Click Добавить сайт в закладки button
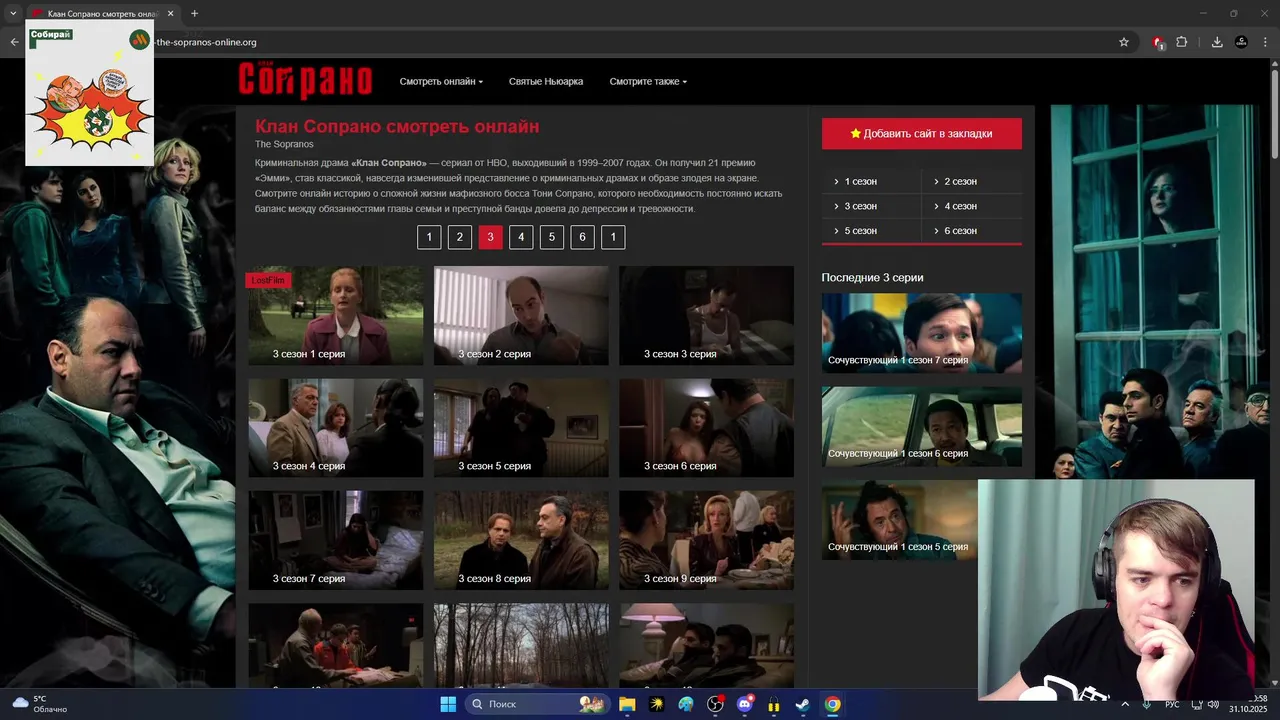 click(922, 133)
